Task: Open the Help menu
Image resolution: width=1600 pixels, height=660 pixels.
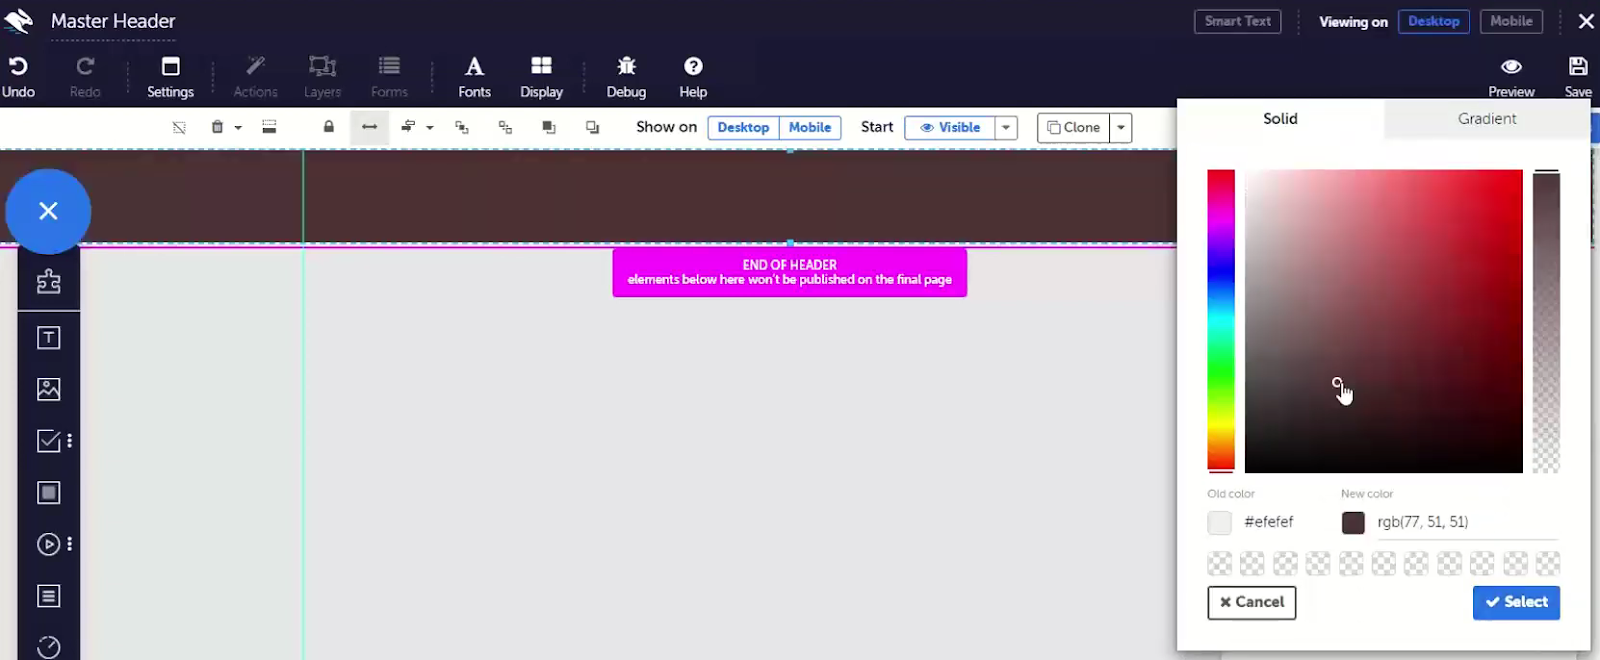Action: 693,77
